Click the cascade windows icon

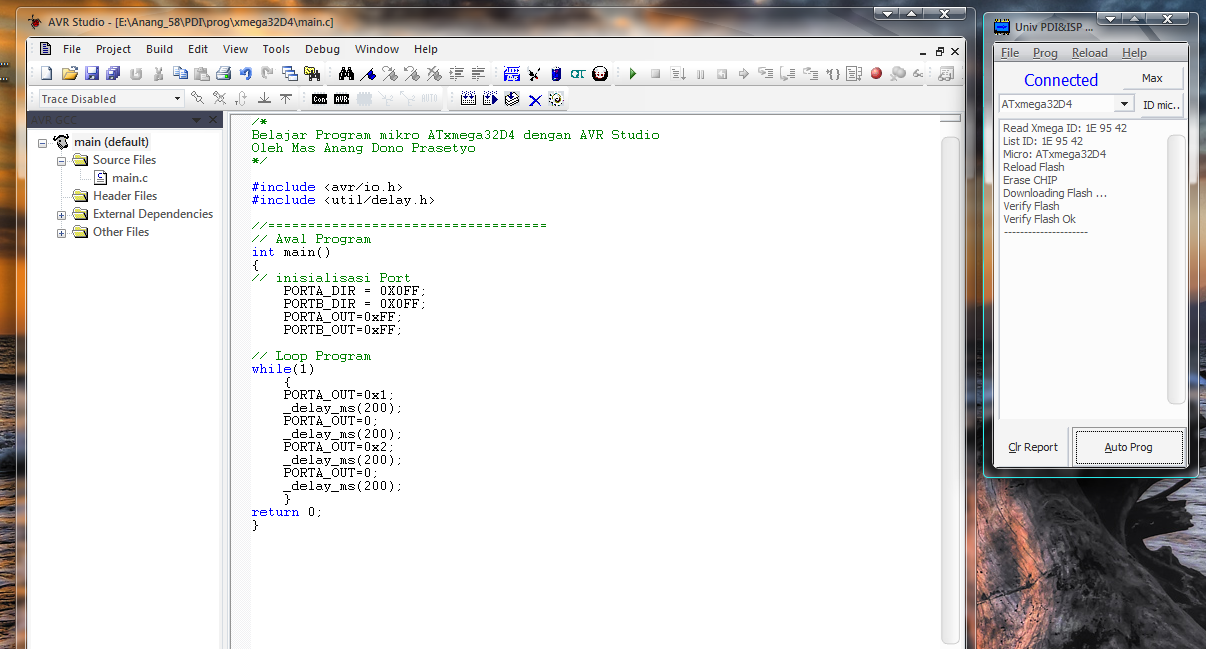[290, 73]
